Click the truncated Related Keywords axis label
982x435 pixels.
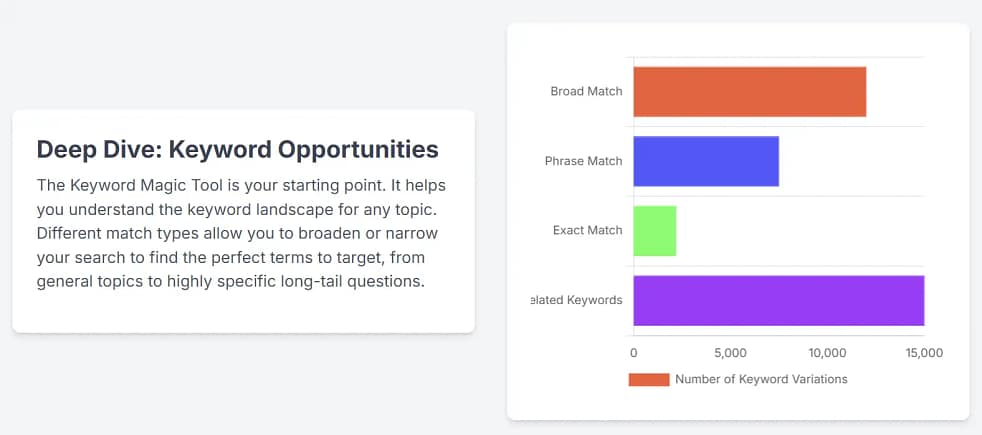(579, 300)
